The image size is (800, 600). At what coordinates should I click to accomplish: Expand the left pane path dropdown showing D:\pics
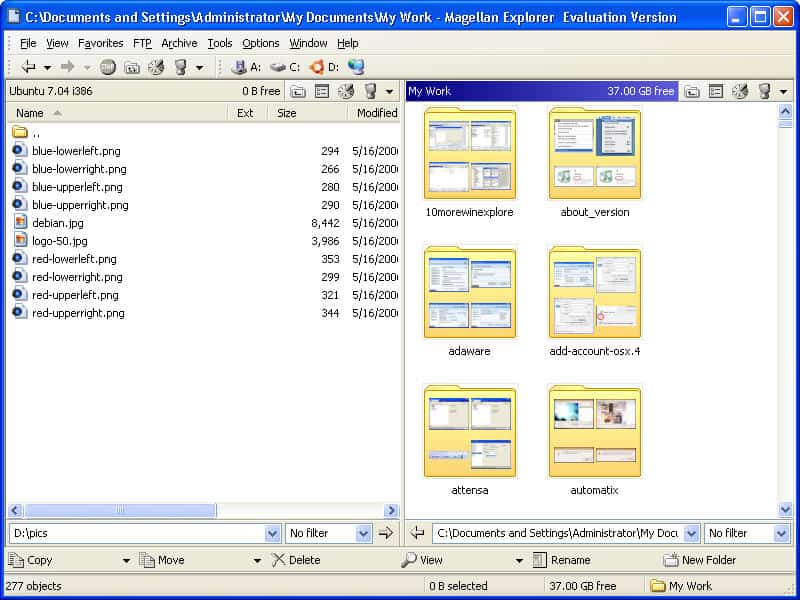click(272, 534)
